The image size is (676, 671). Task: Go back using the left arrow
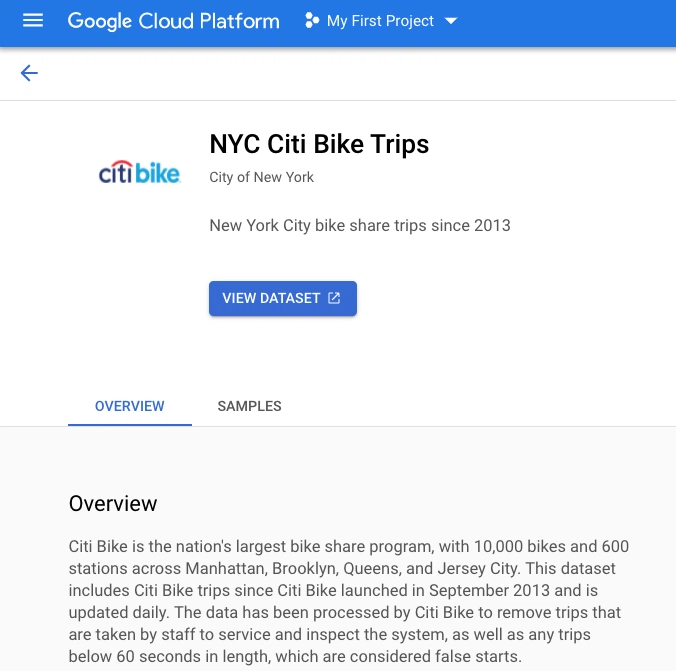(29, 73)
